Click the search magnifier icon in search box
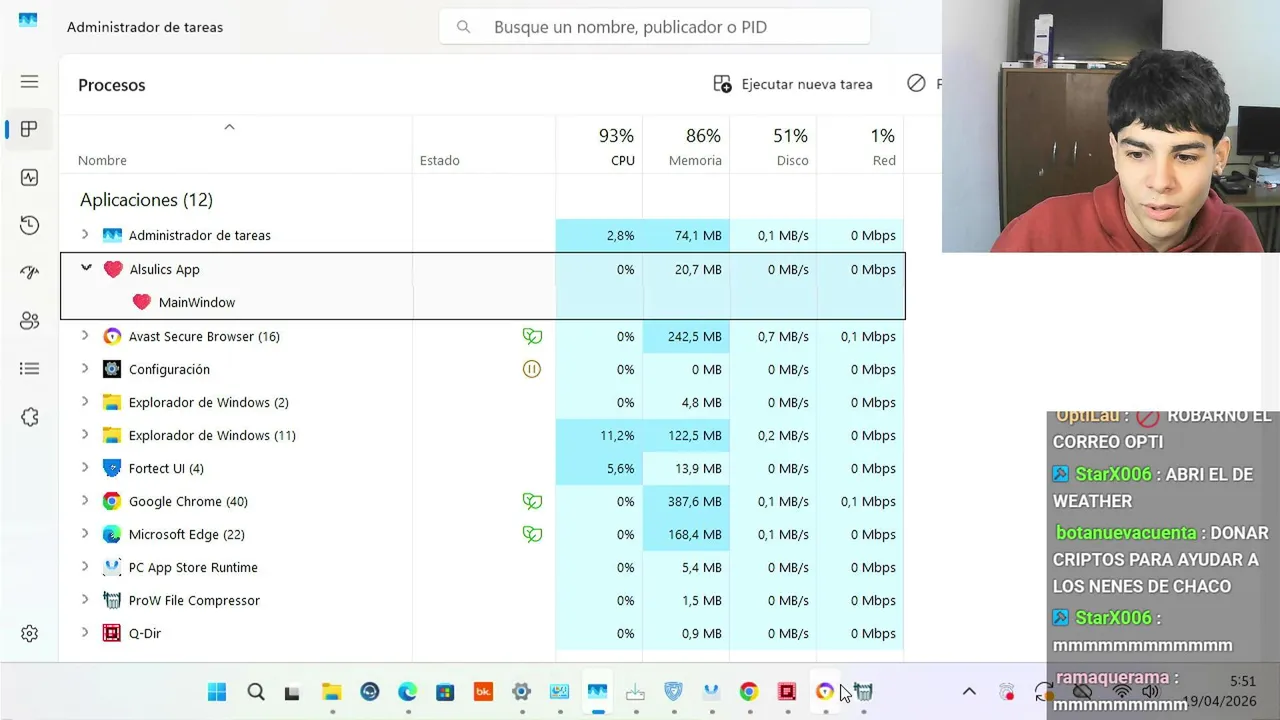Image resolution: width=1280 pixels, height=720 pixels. point(463,27)
